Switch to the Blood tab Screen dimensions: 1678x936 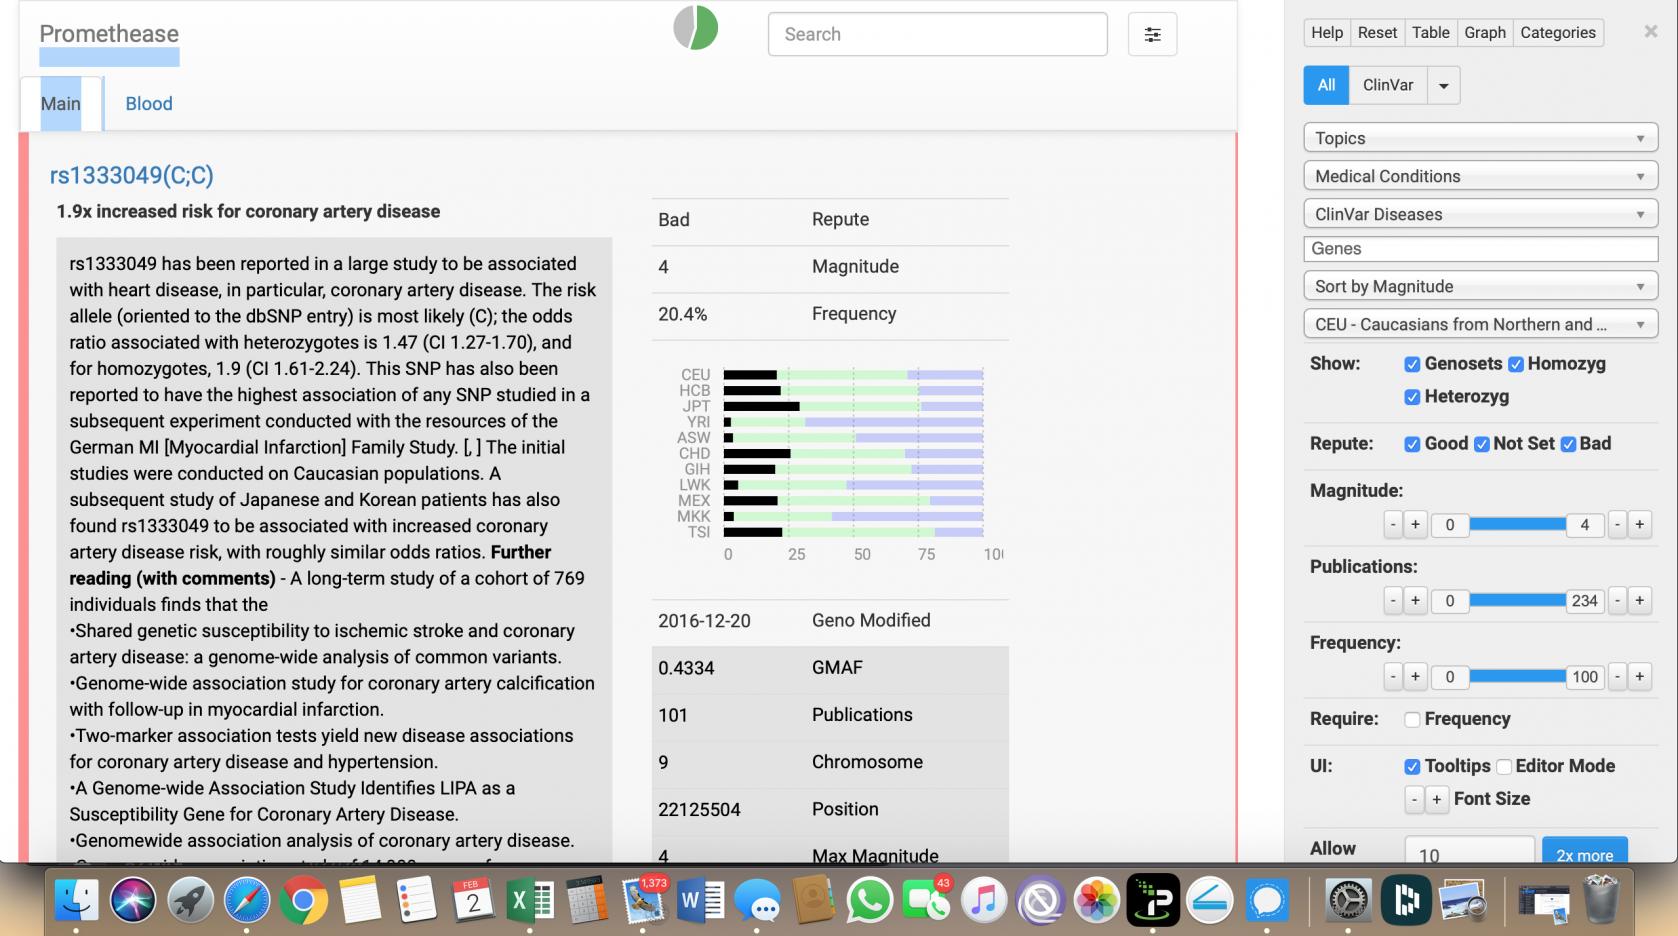(x=149, y=104)
